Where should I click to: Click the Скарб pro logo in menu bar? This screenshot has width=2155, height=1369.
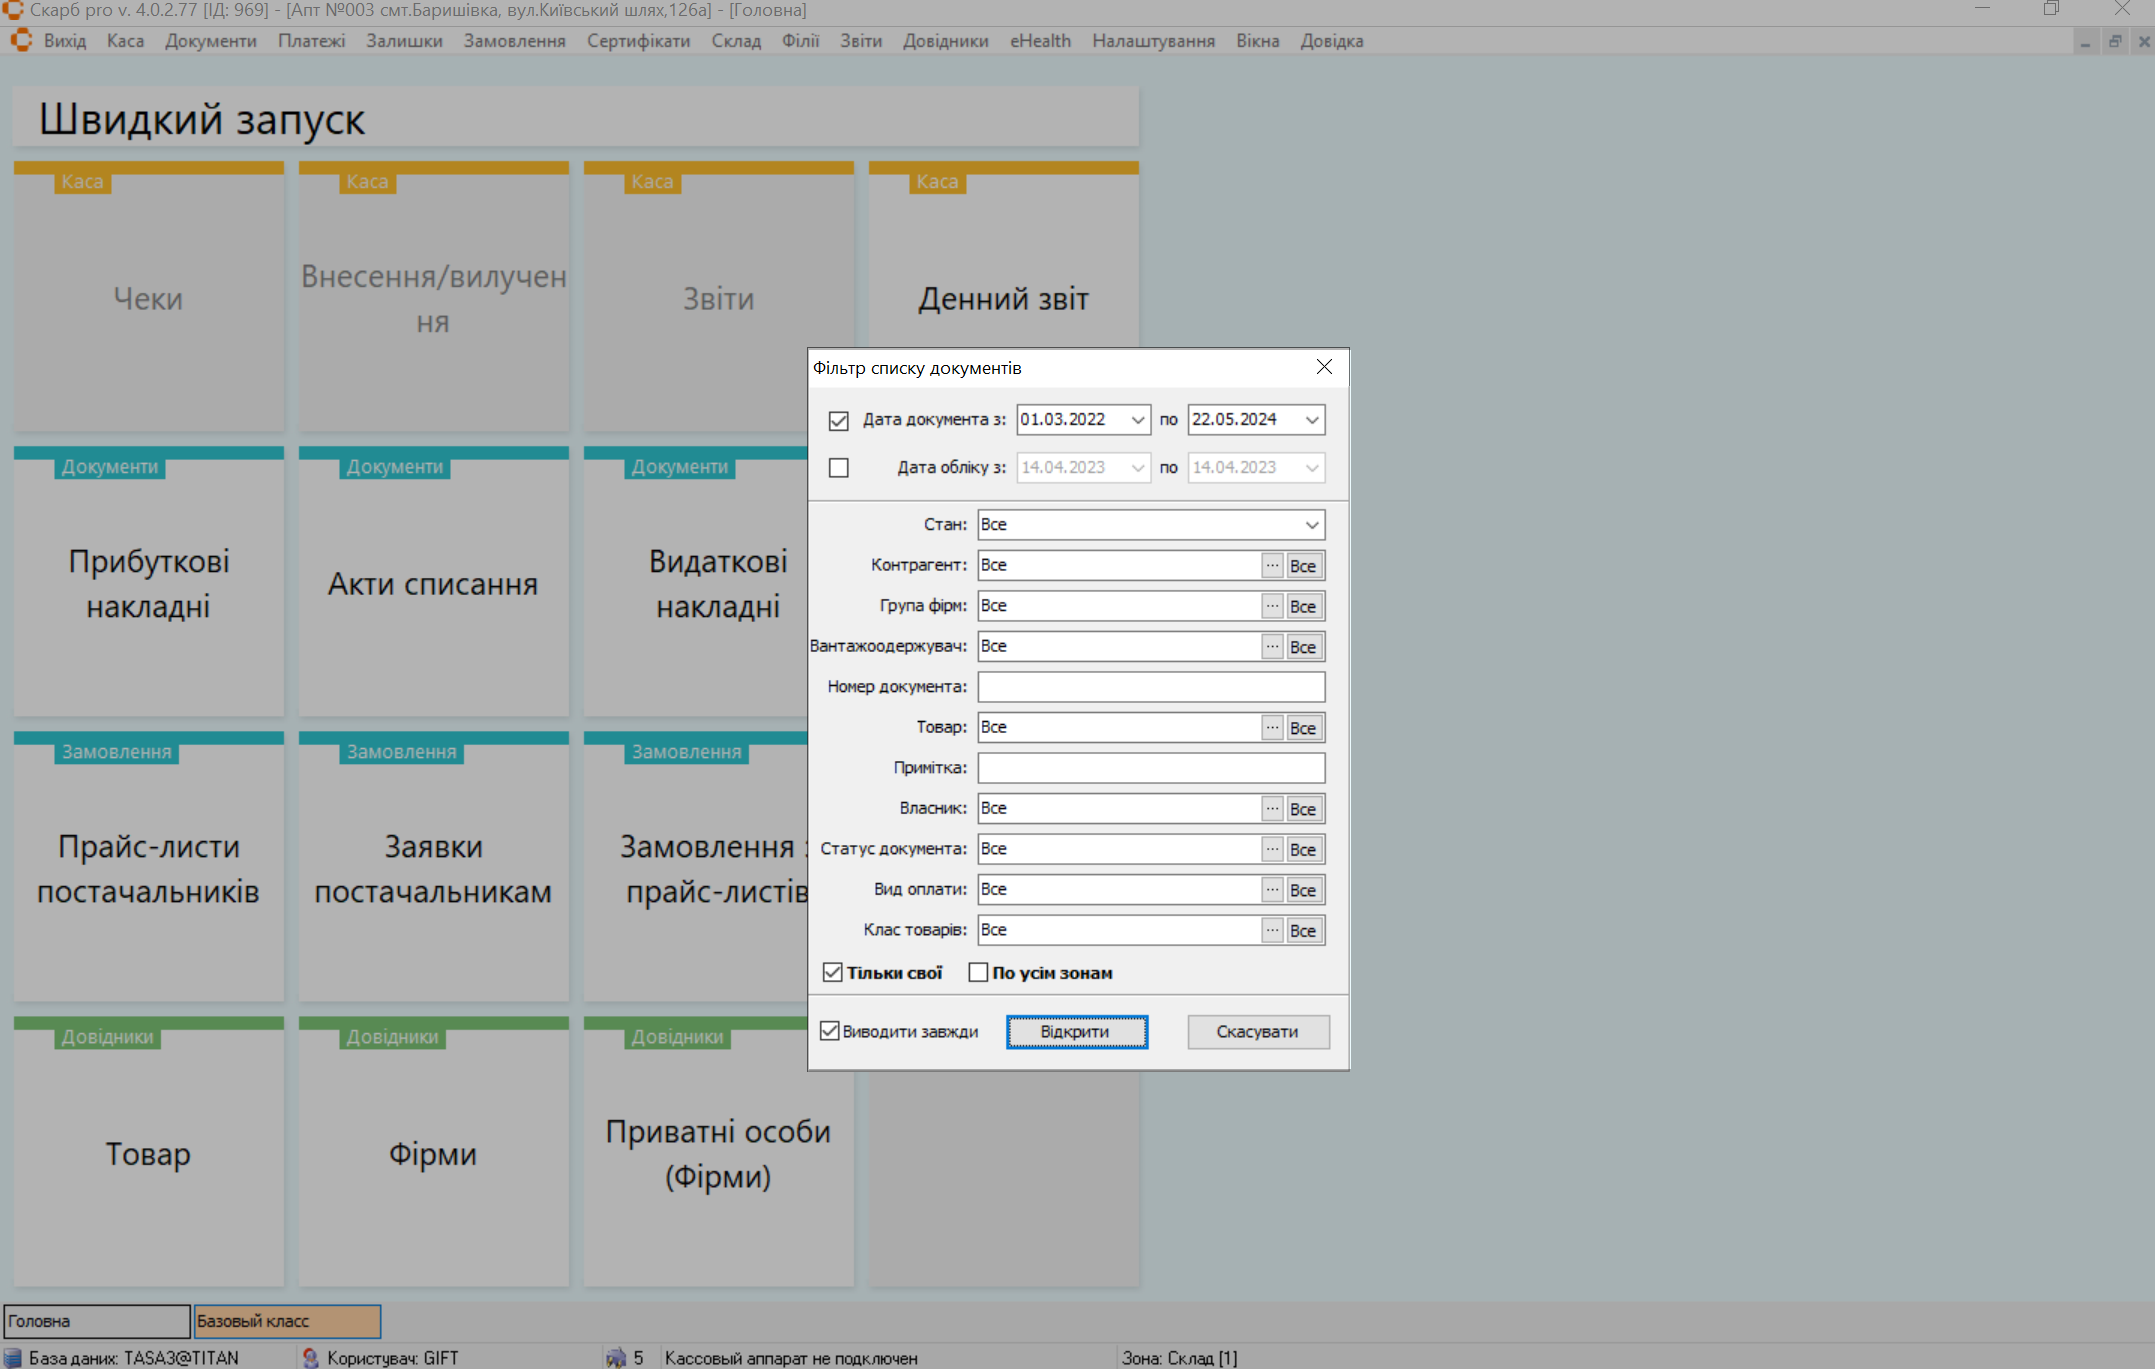pos(21,41)
